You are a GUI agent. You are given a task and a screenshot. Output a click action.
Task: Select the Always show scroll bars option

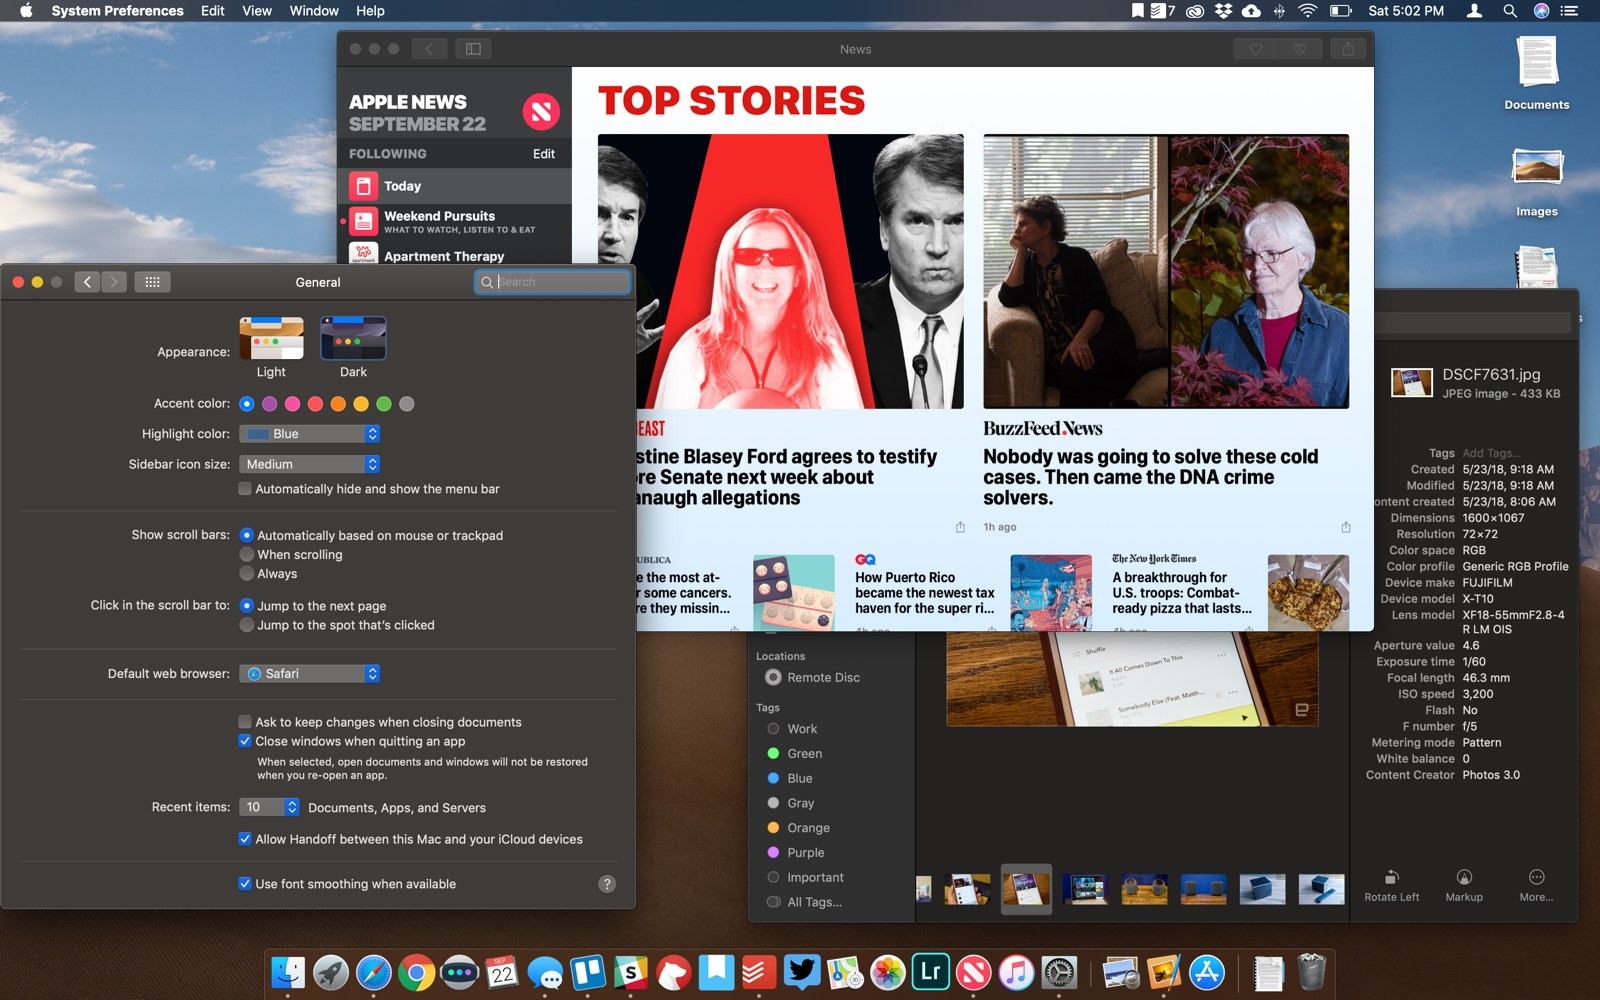click(x=247, y=574)
